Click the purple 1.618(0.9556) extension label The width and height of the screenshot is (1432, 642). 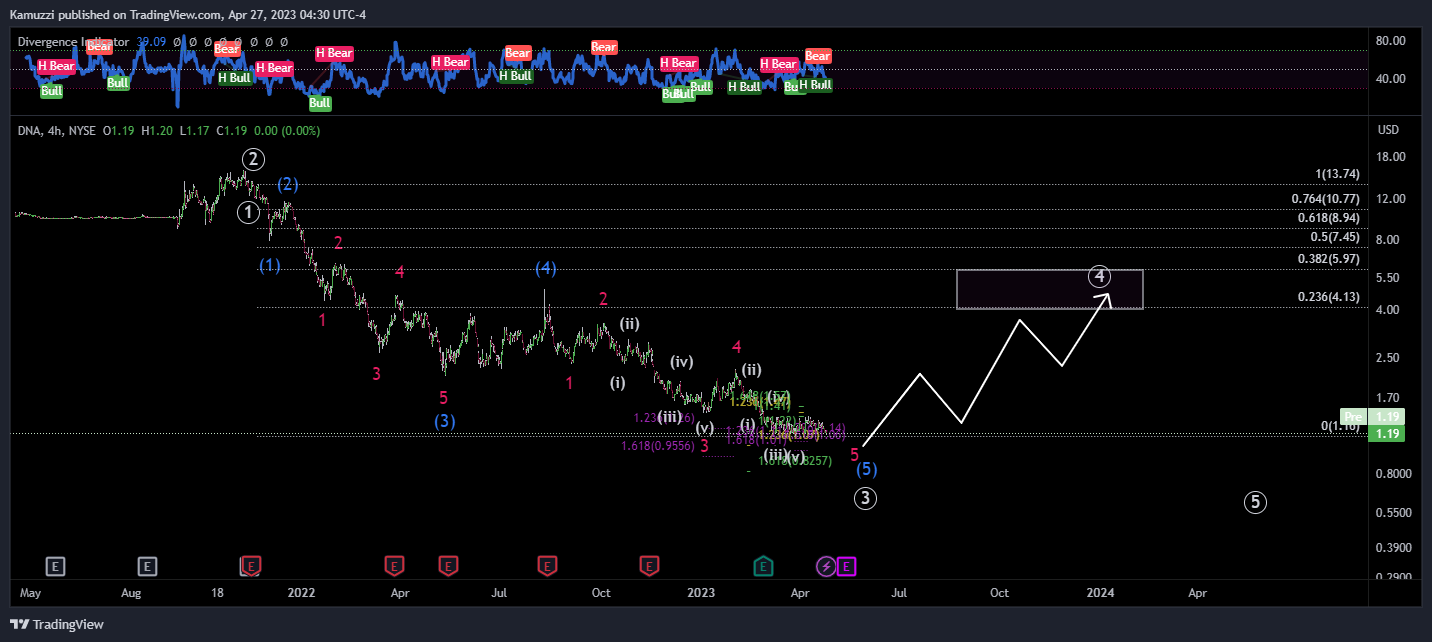[x=657, y=446]
